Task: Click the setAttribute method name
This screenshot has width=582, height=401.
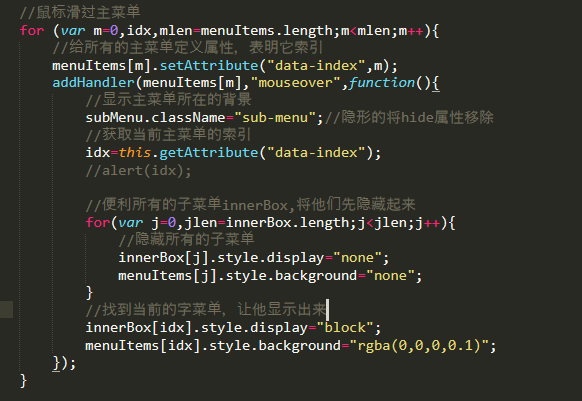Action: tap(209, 66)
